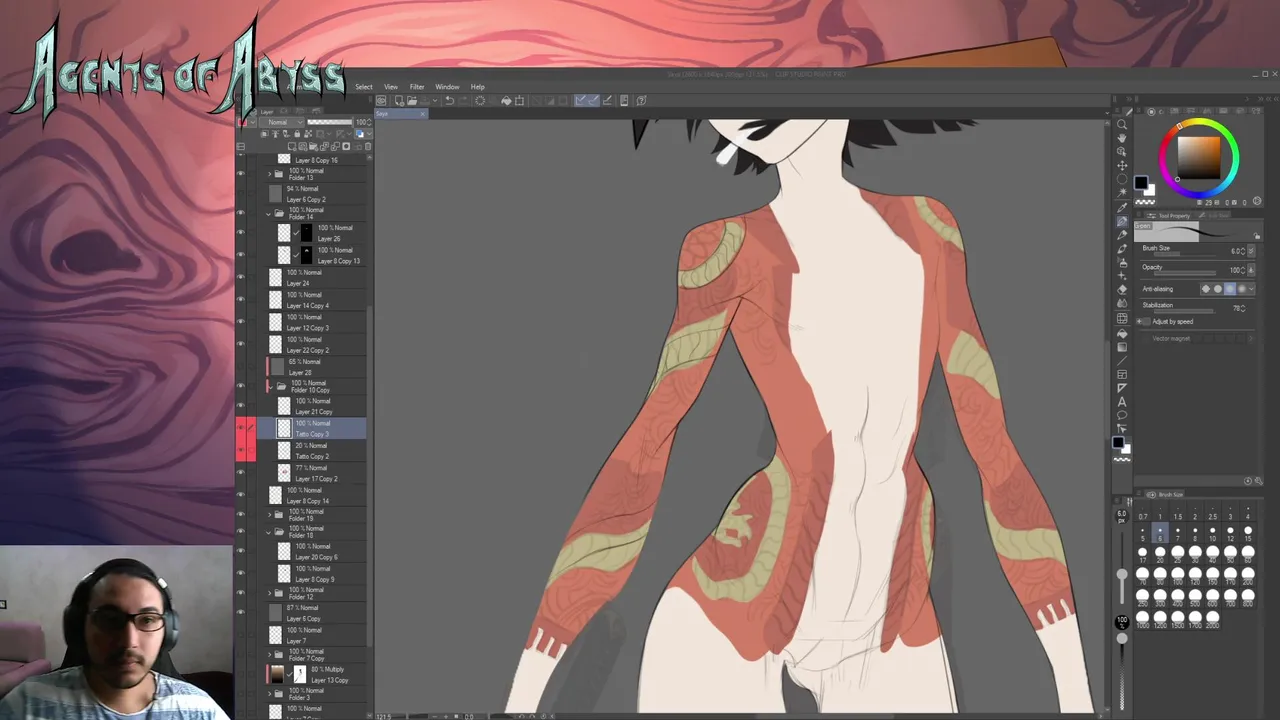Expand Folder 12 in layer list
The width and height of the screenshot is (1280, 720).
point(268,593)
